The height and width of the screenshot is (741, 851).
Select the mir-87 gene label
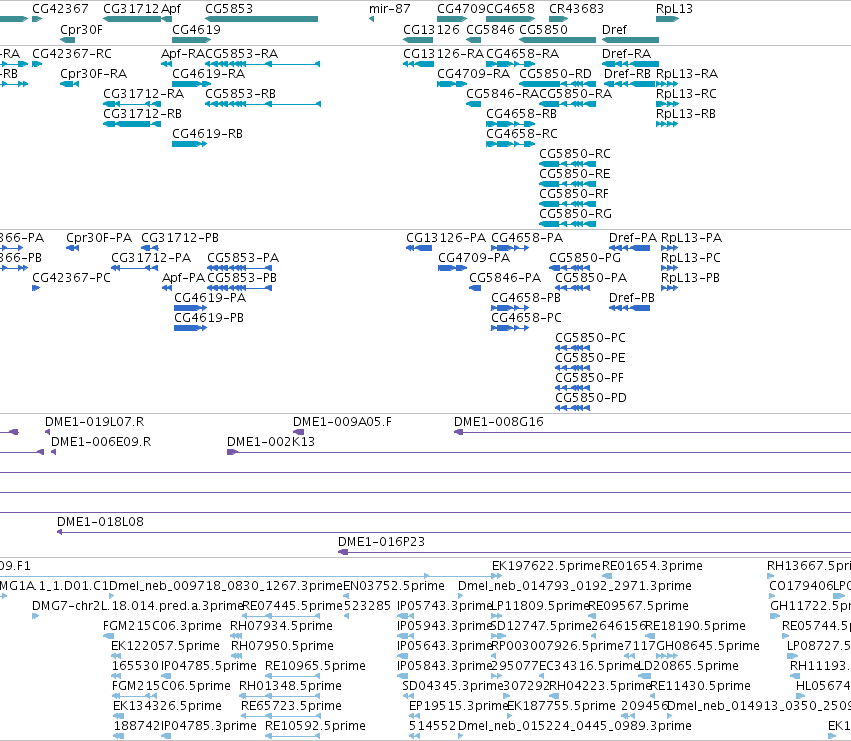(390, 9)
